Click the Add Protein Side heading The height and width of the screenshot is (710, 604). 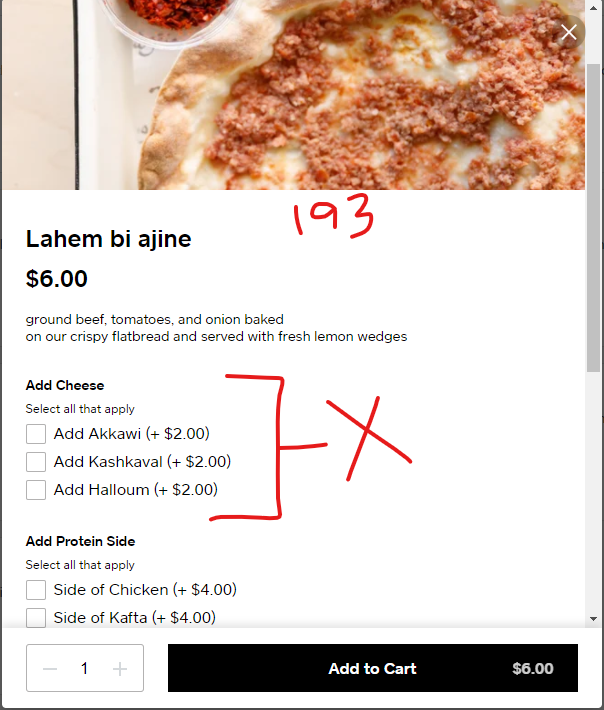click(80, 542)
